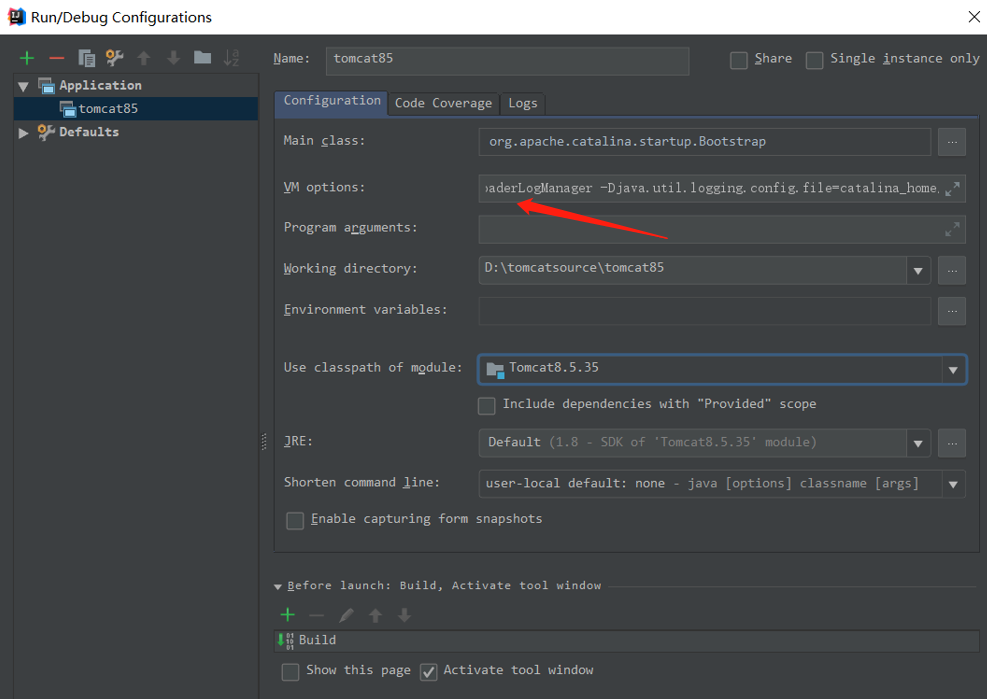
Task: Create a new folder for configurations
Action: click(x=202, y=58)
